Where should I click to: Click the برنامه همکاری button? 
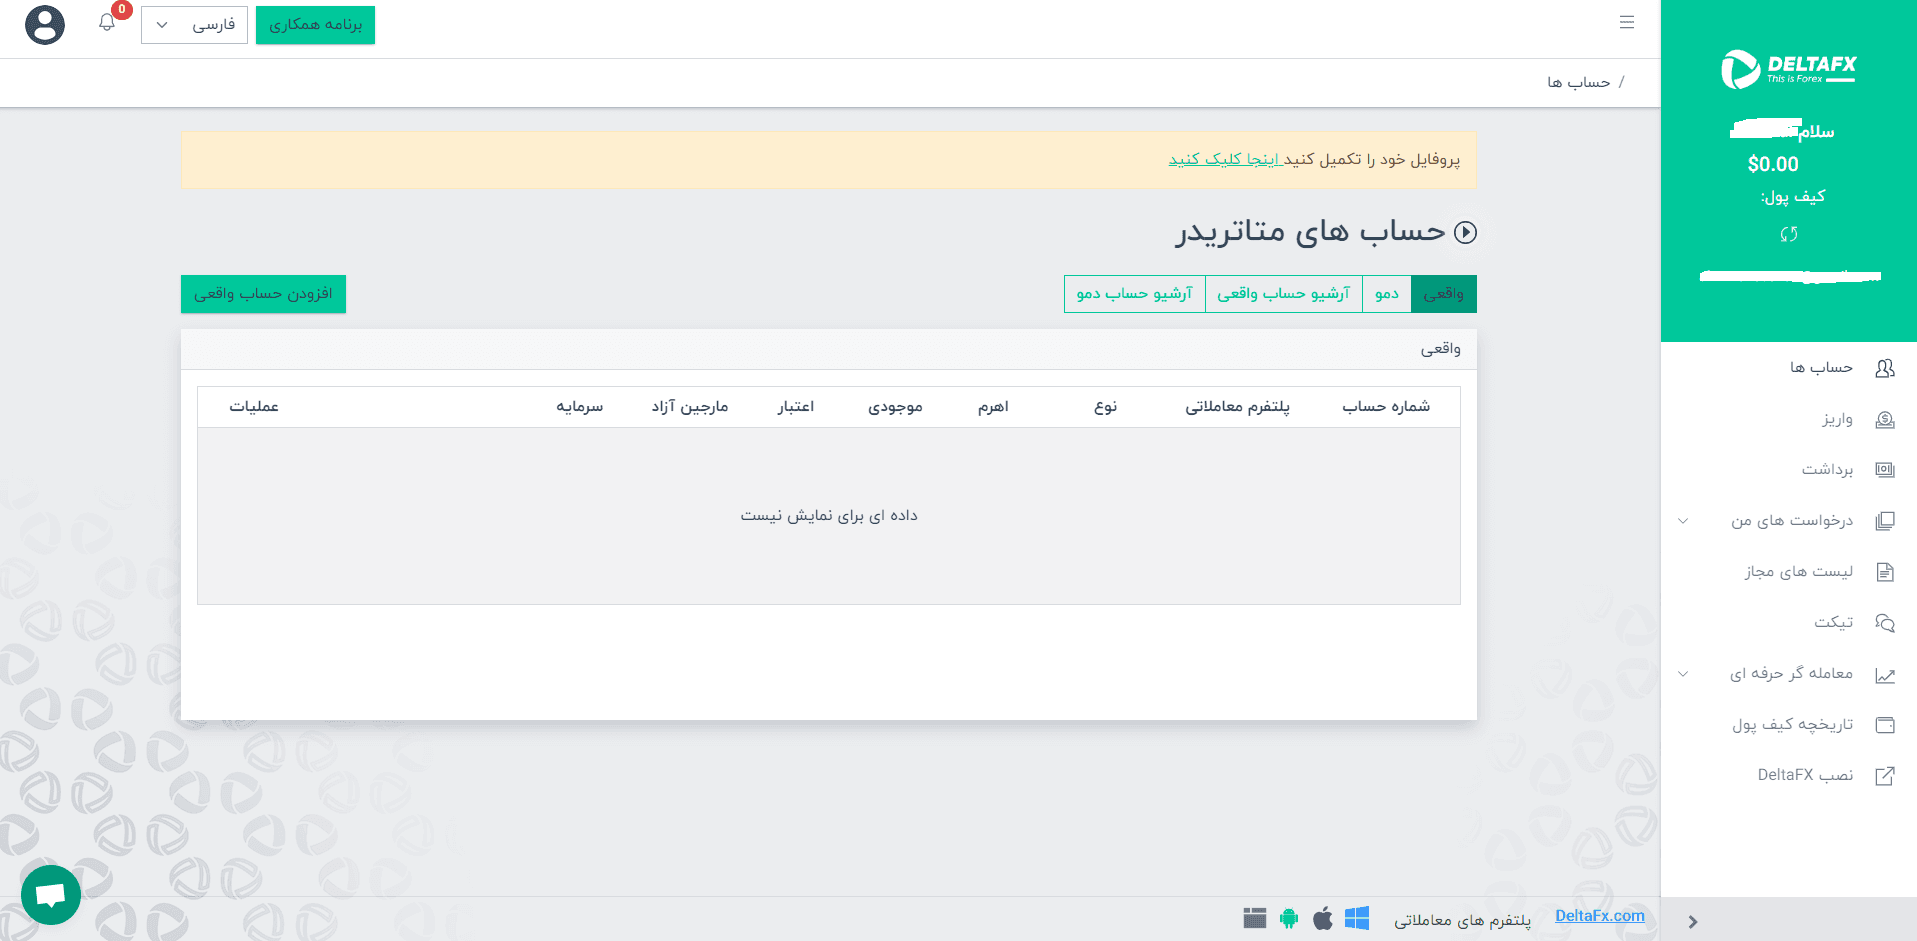coord(316,25)
